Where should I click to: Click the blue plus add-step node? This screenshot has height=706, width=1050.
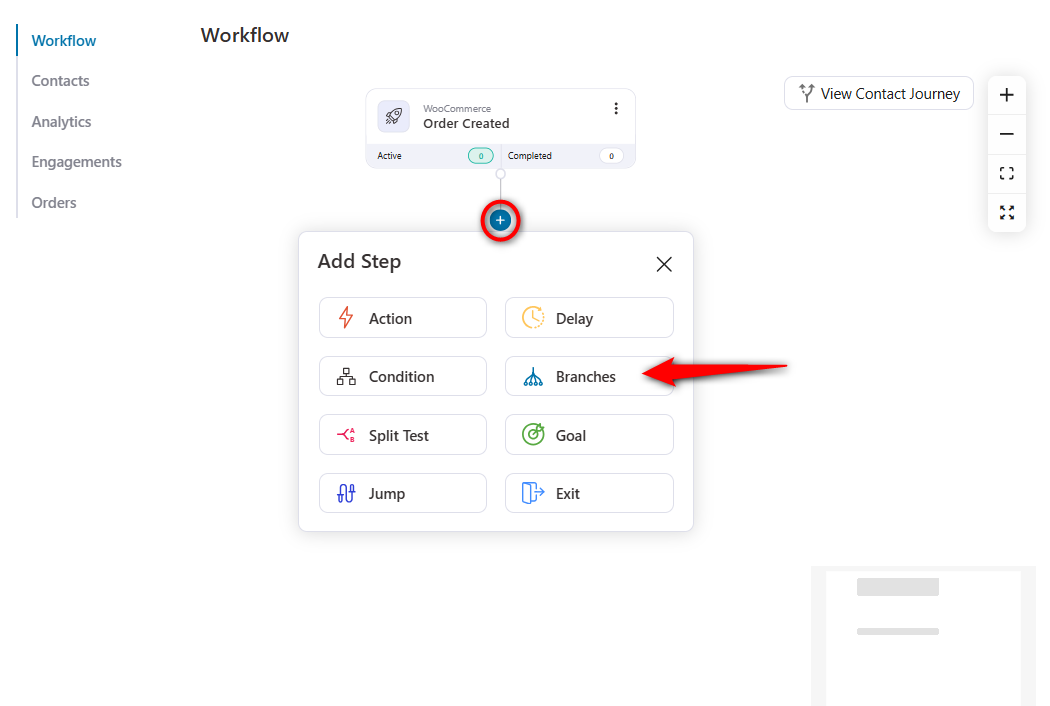click(500, 220)
